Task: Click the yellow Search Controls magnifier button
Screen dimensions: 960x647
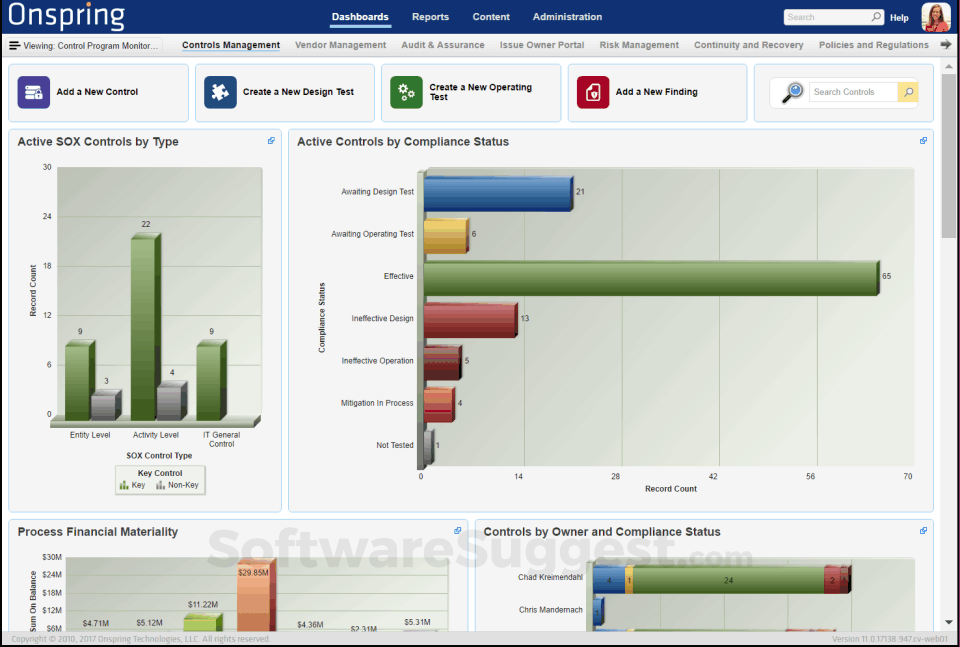Action: click(908, 92)
